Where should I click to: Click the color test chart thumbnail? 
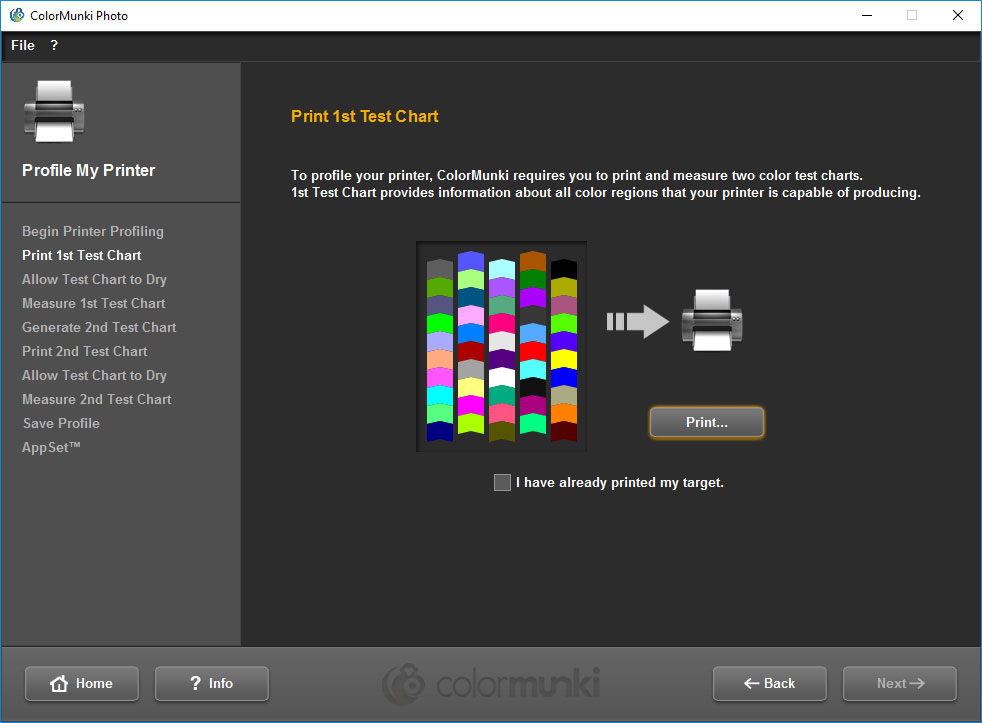click(502, 346)
